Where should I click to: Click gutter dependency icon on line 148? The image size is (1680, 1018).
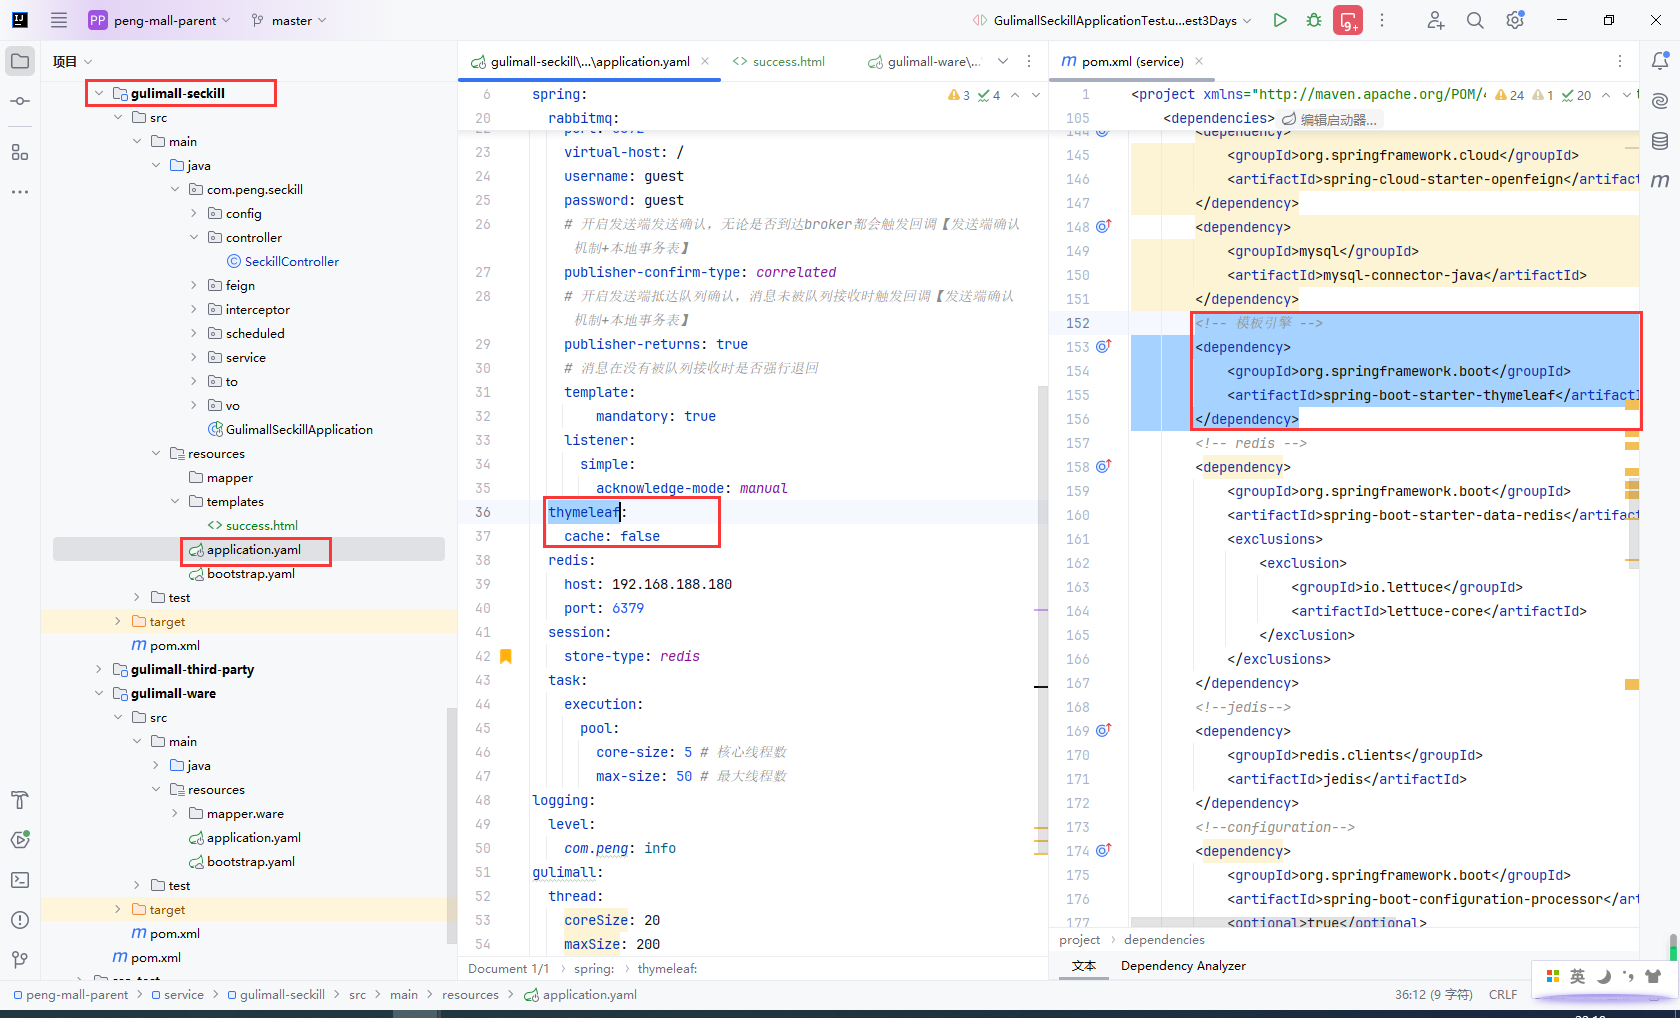[1103, 227]
